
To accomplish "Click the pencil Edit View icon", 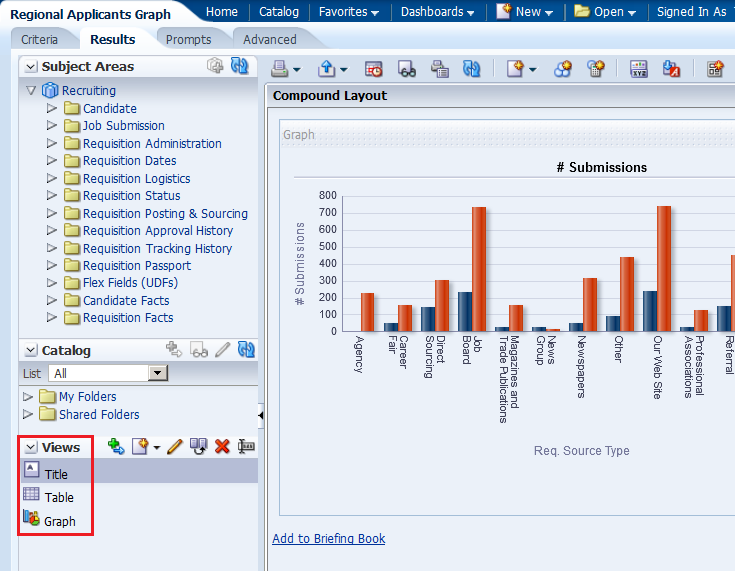I will (x=175, y=447).
